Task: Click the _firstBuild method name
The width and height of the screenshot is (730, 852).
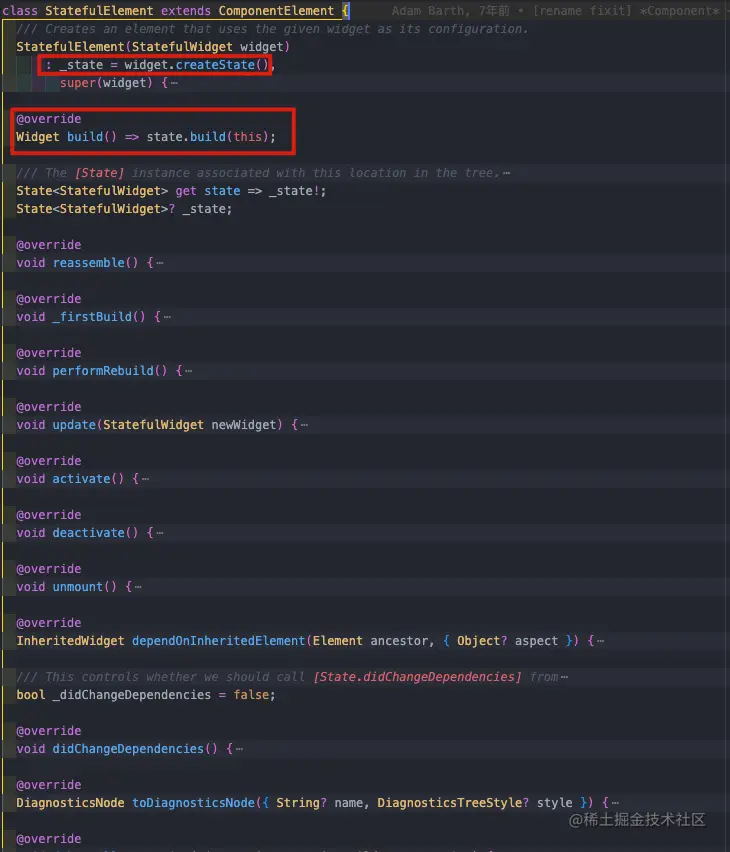Action: pos(92,317)
